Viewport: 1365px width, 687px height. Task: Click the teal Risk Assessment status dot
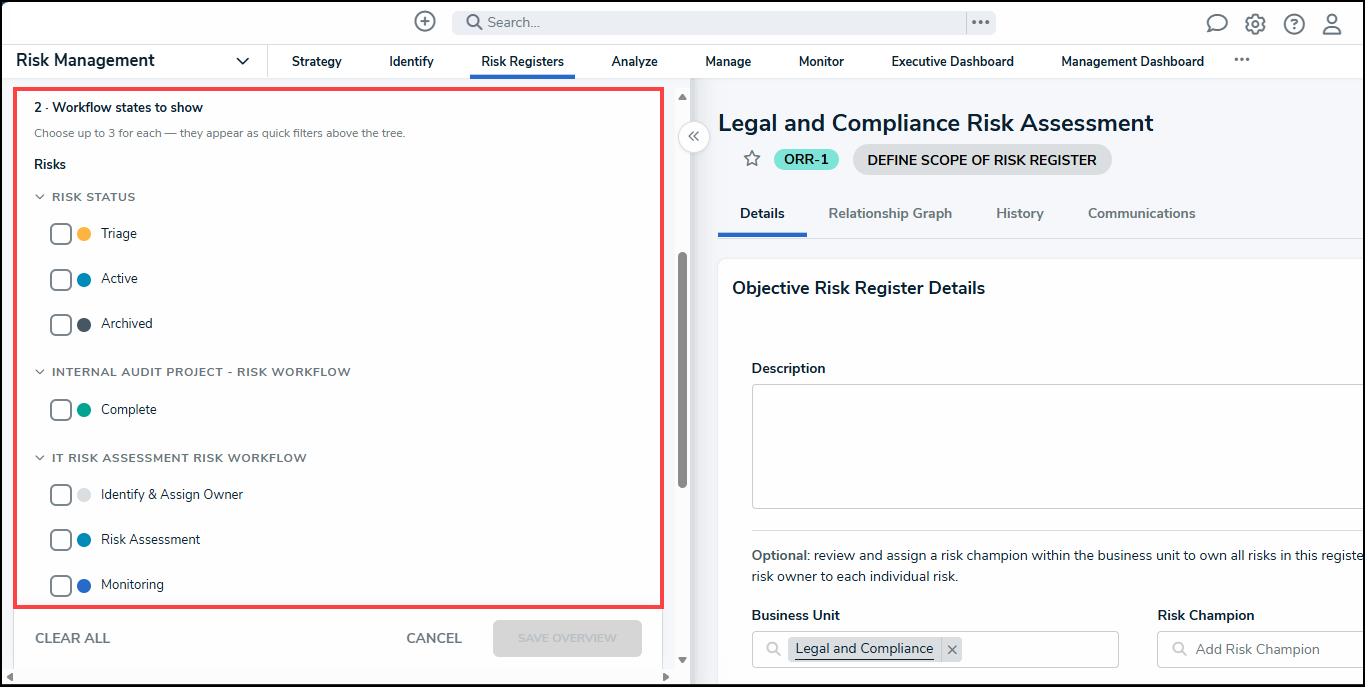pyautogui.click(x=84, y=540)
